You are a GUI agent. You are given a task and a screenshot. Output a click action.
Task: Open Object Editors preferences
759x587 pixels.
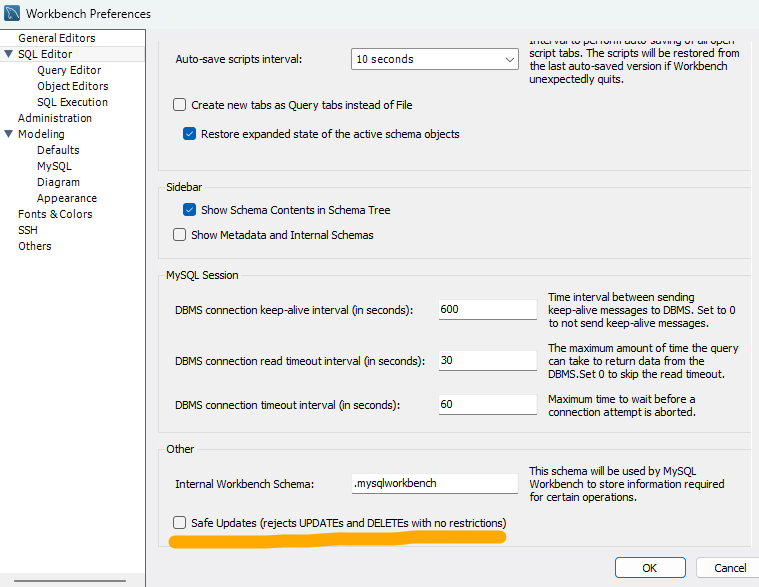click(x=73, y=86)
